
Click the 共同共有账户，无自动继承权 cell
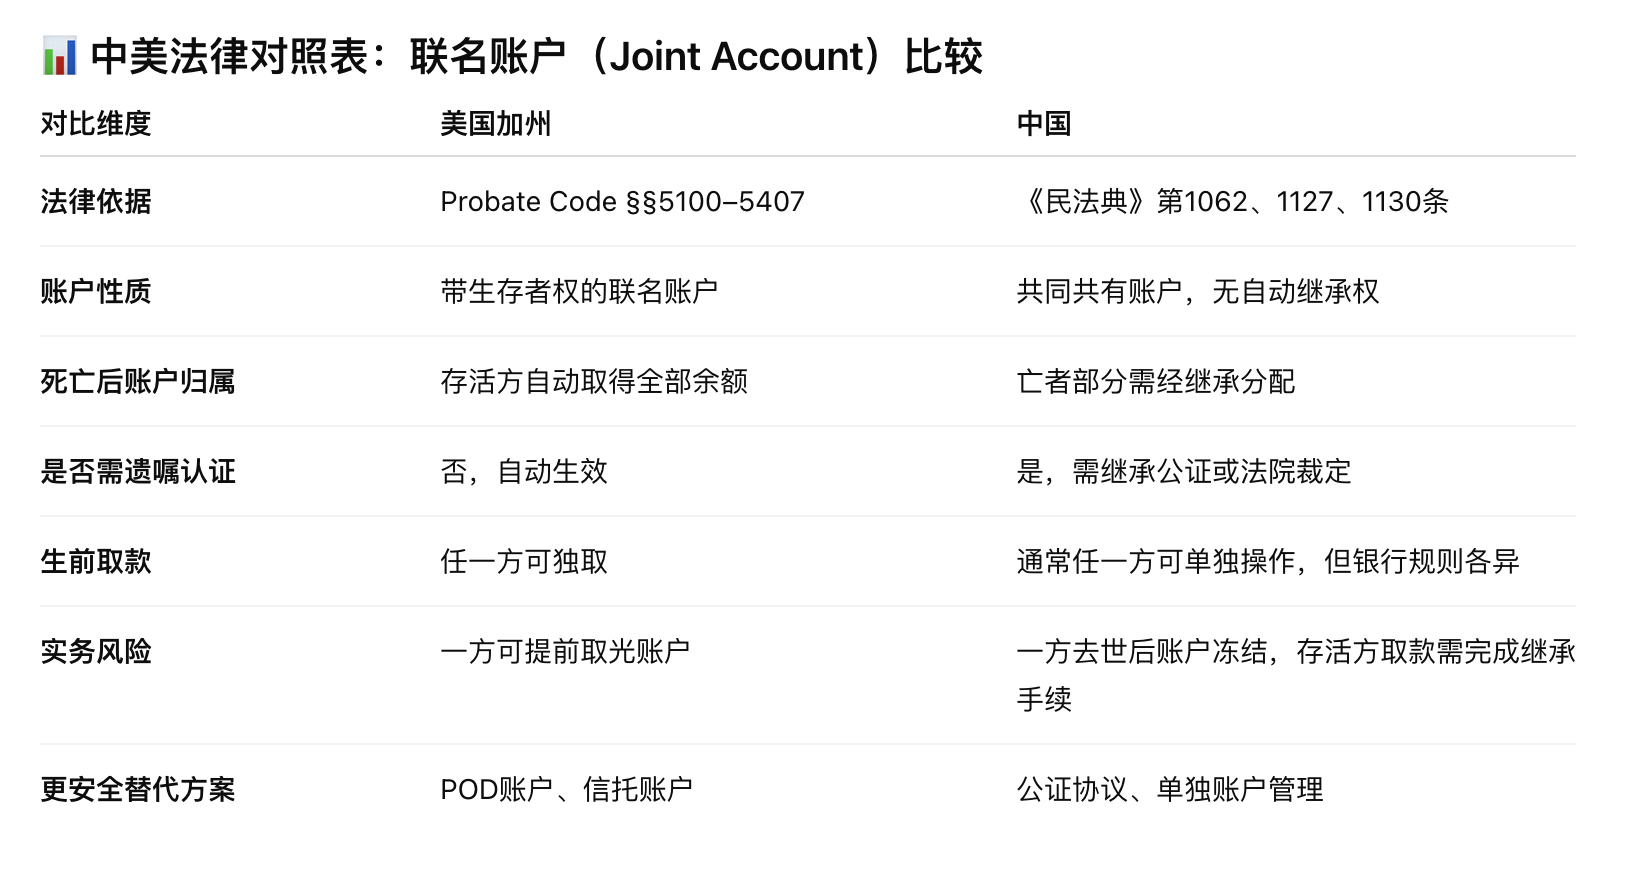pyautogui.click(x=1197, y=292)
